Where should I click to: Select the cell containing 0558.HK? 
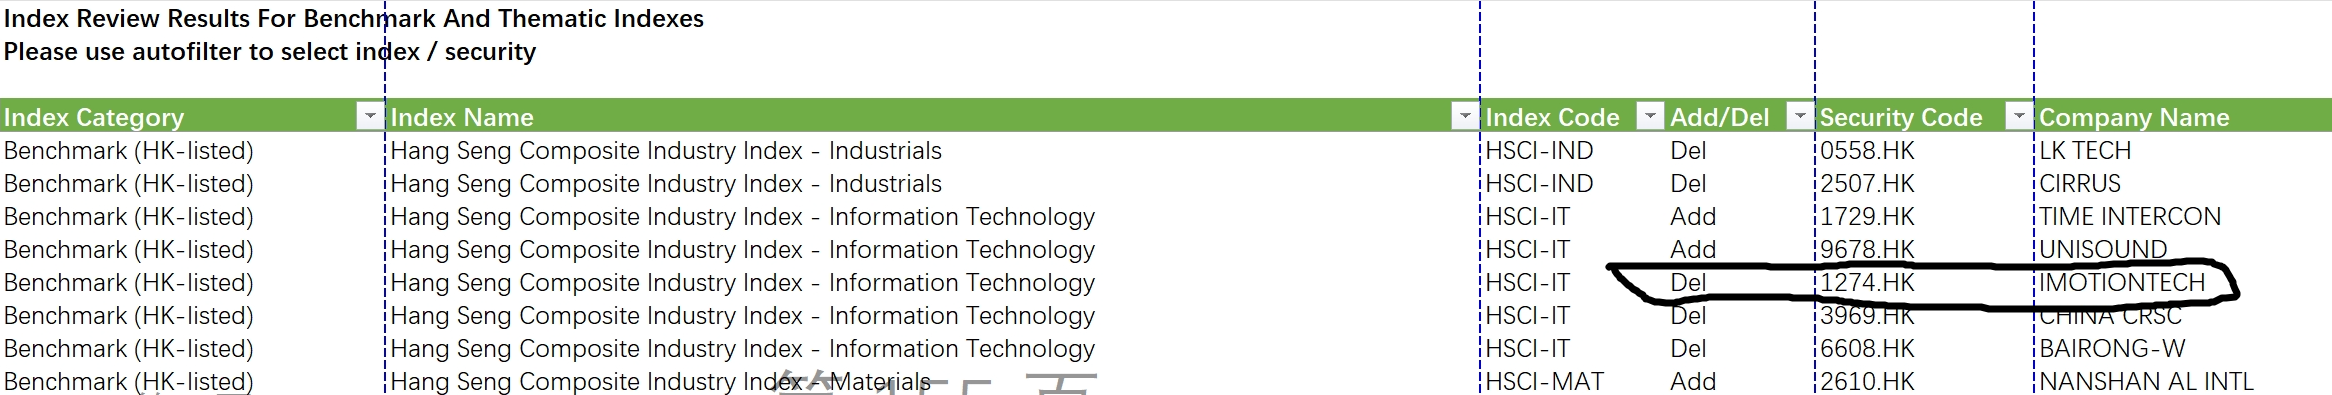(1924, 151)
